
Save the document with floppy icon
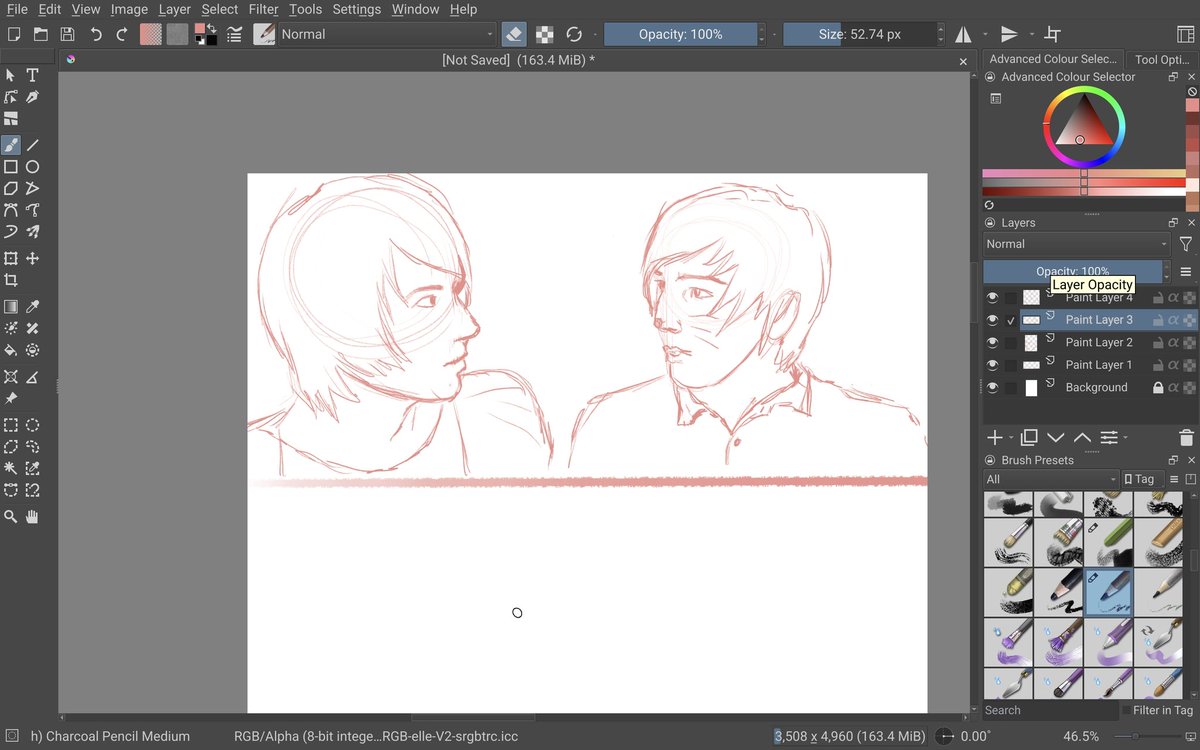coord(67,34)
